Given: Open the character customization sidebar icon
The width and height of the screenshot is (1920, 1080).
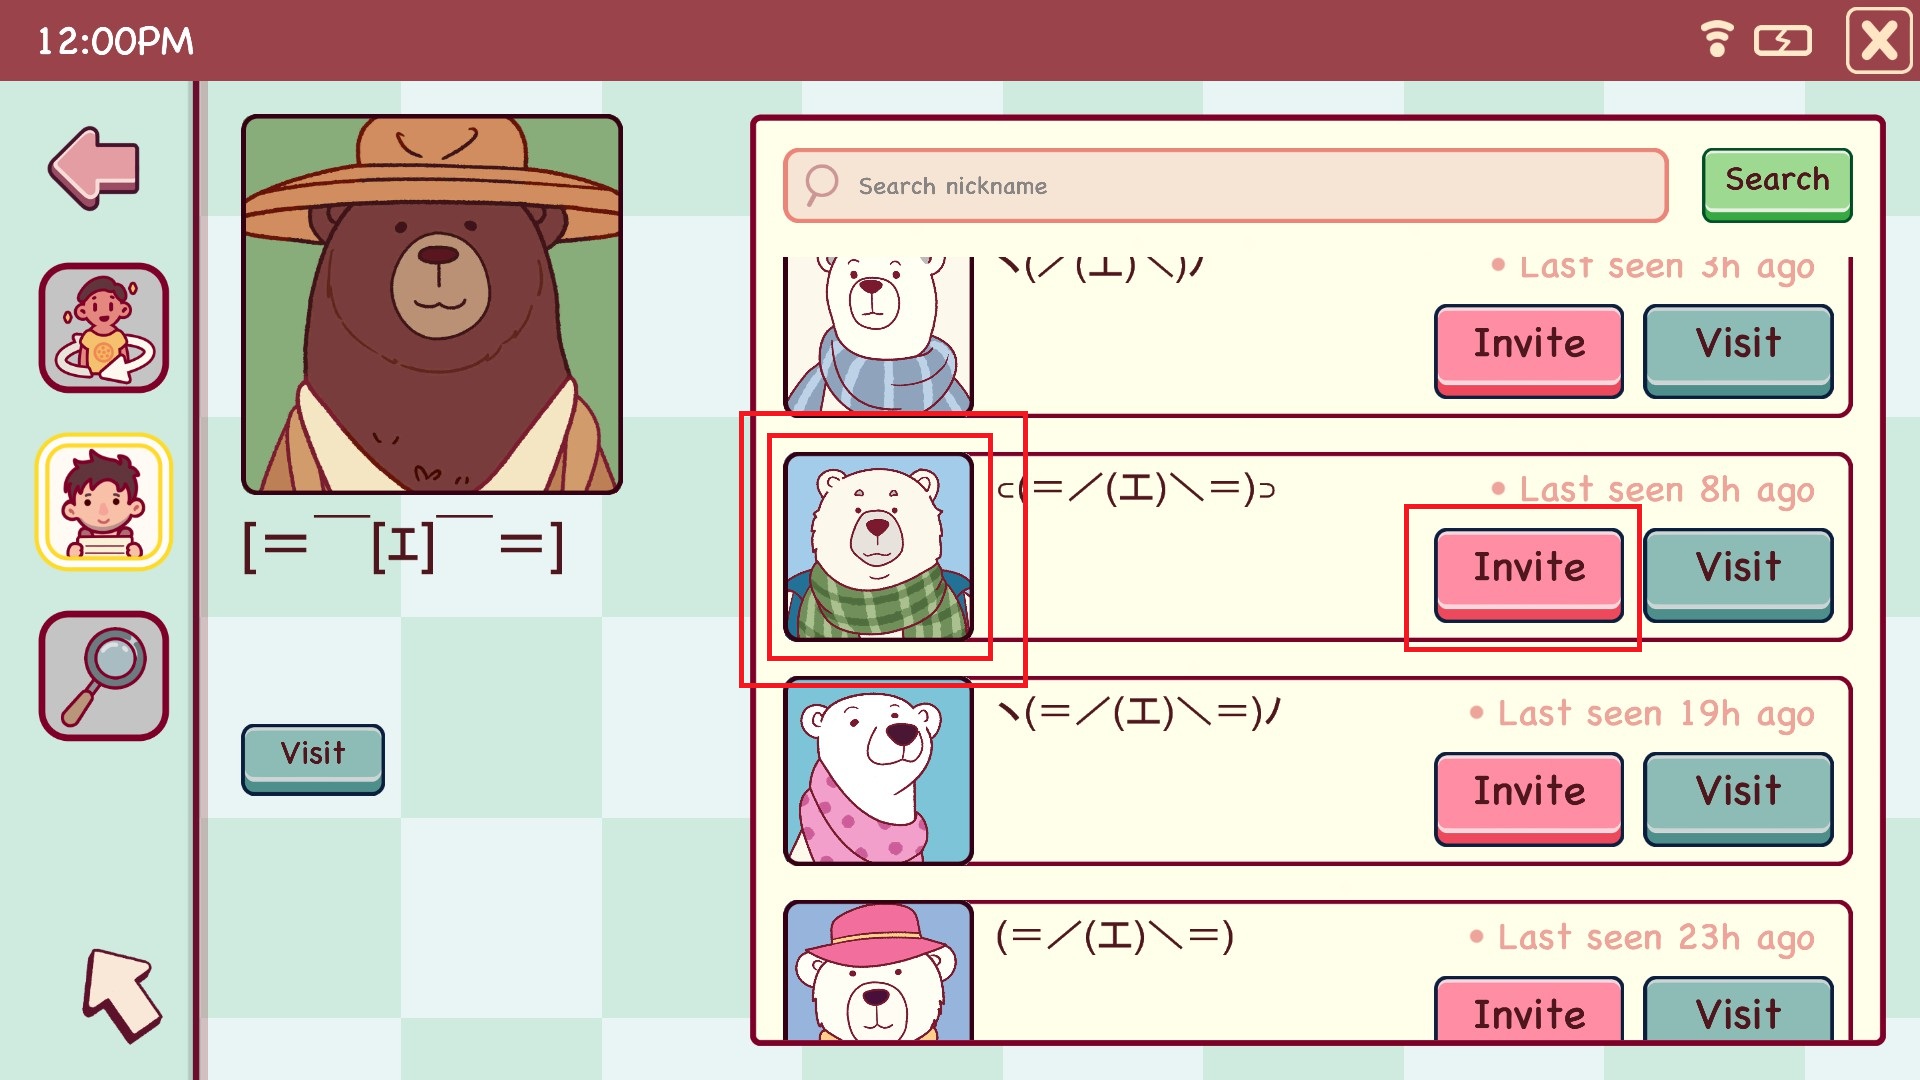Looking at the screenshot, I should [x=104, y=328].
